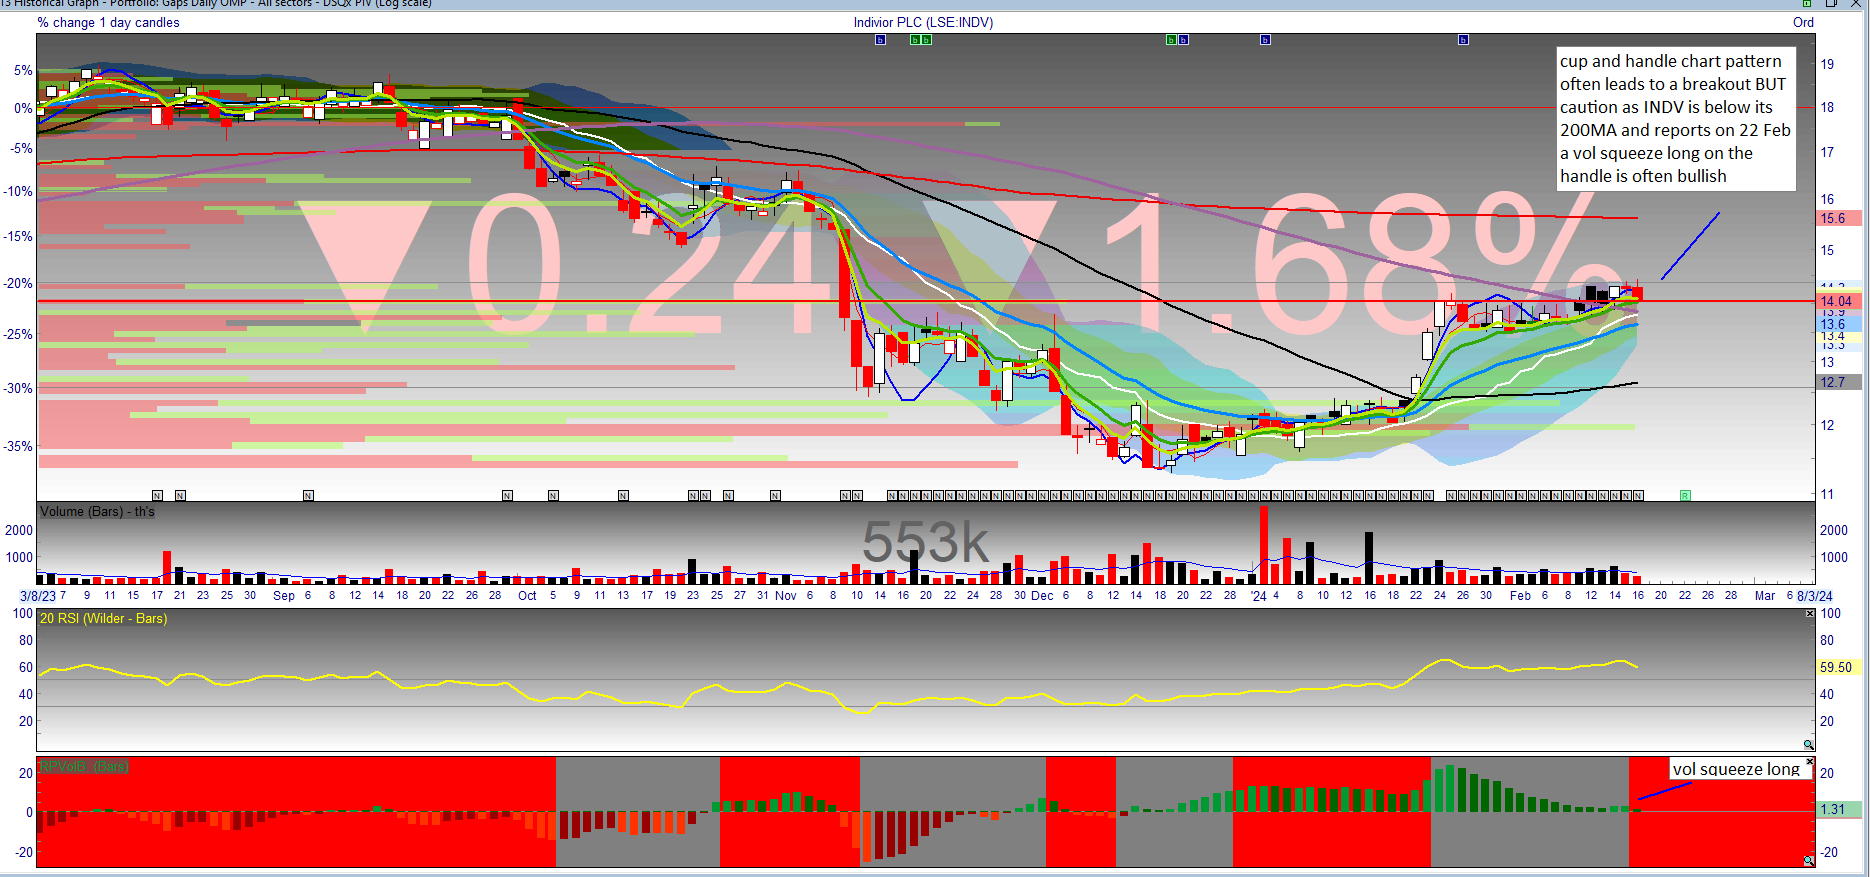This screenshot has width=1870, height=877.
Task: Click the first blue 'b' broker marker
Action: (x=880, y=40)
